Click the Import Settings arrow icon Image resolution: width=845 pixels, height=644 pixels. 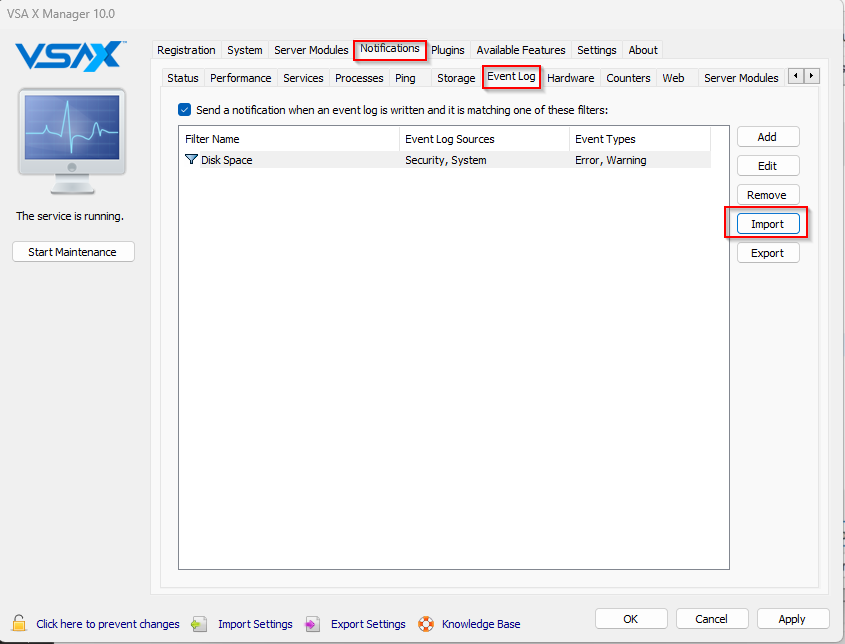pyautogui.click(x=199, y=624)
